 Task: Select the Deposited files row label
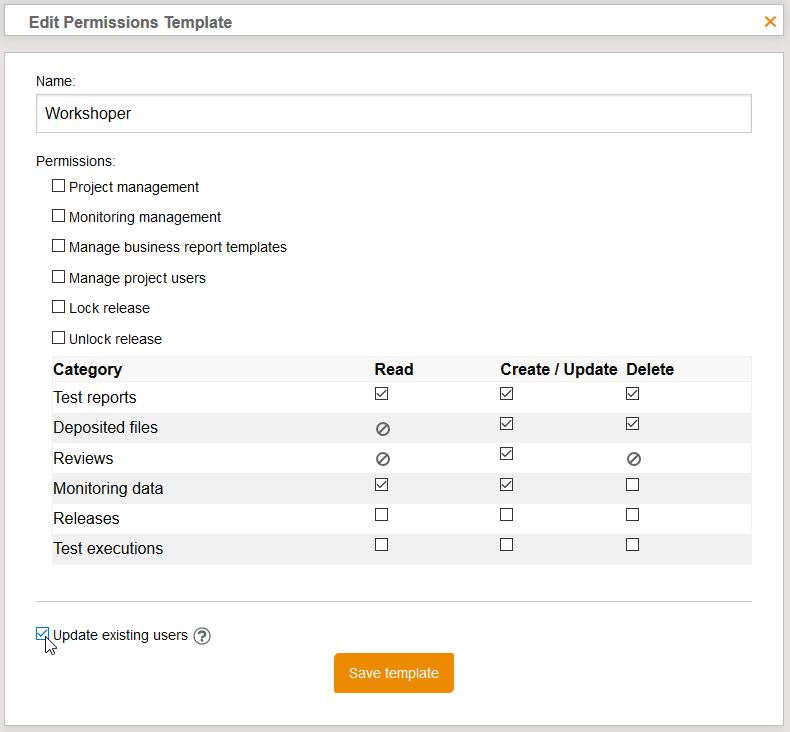[105, 428]
